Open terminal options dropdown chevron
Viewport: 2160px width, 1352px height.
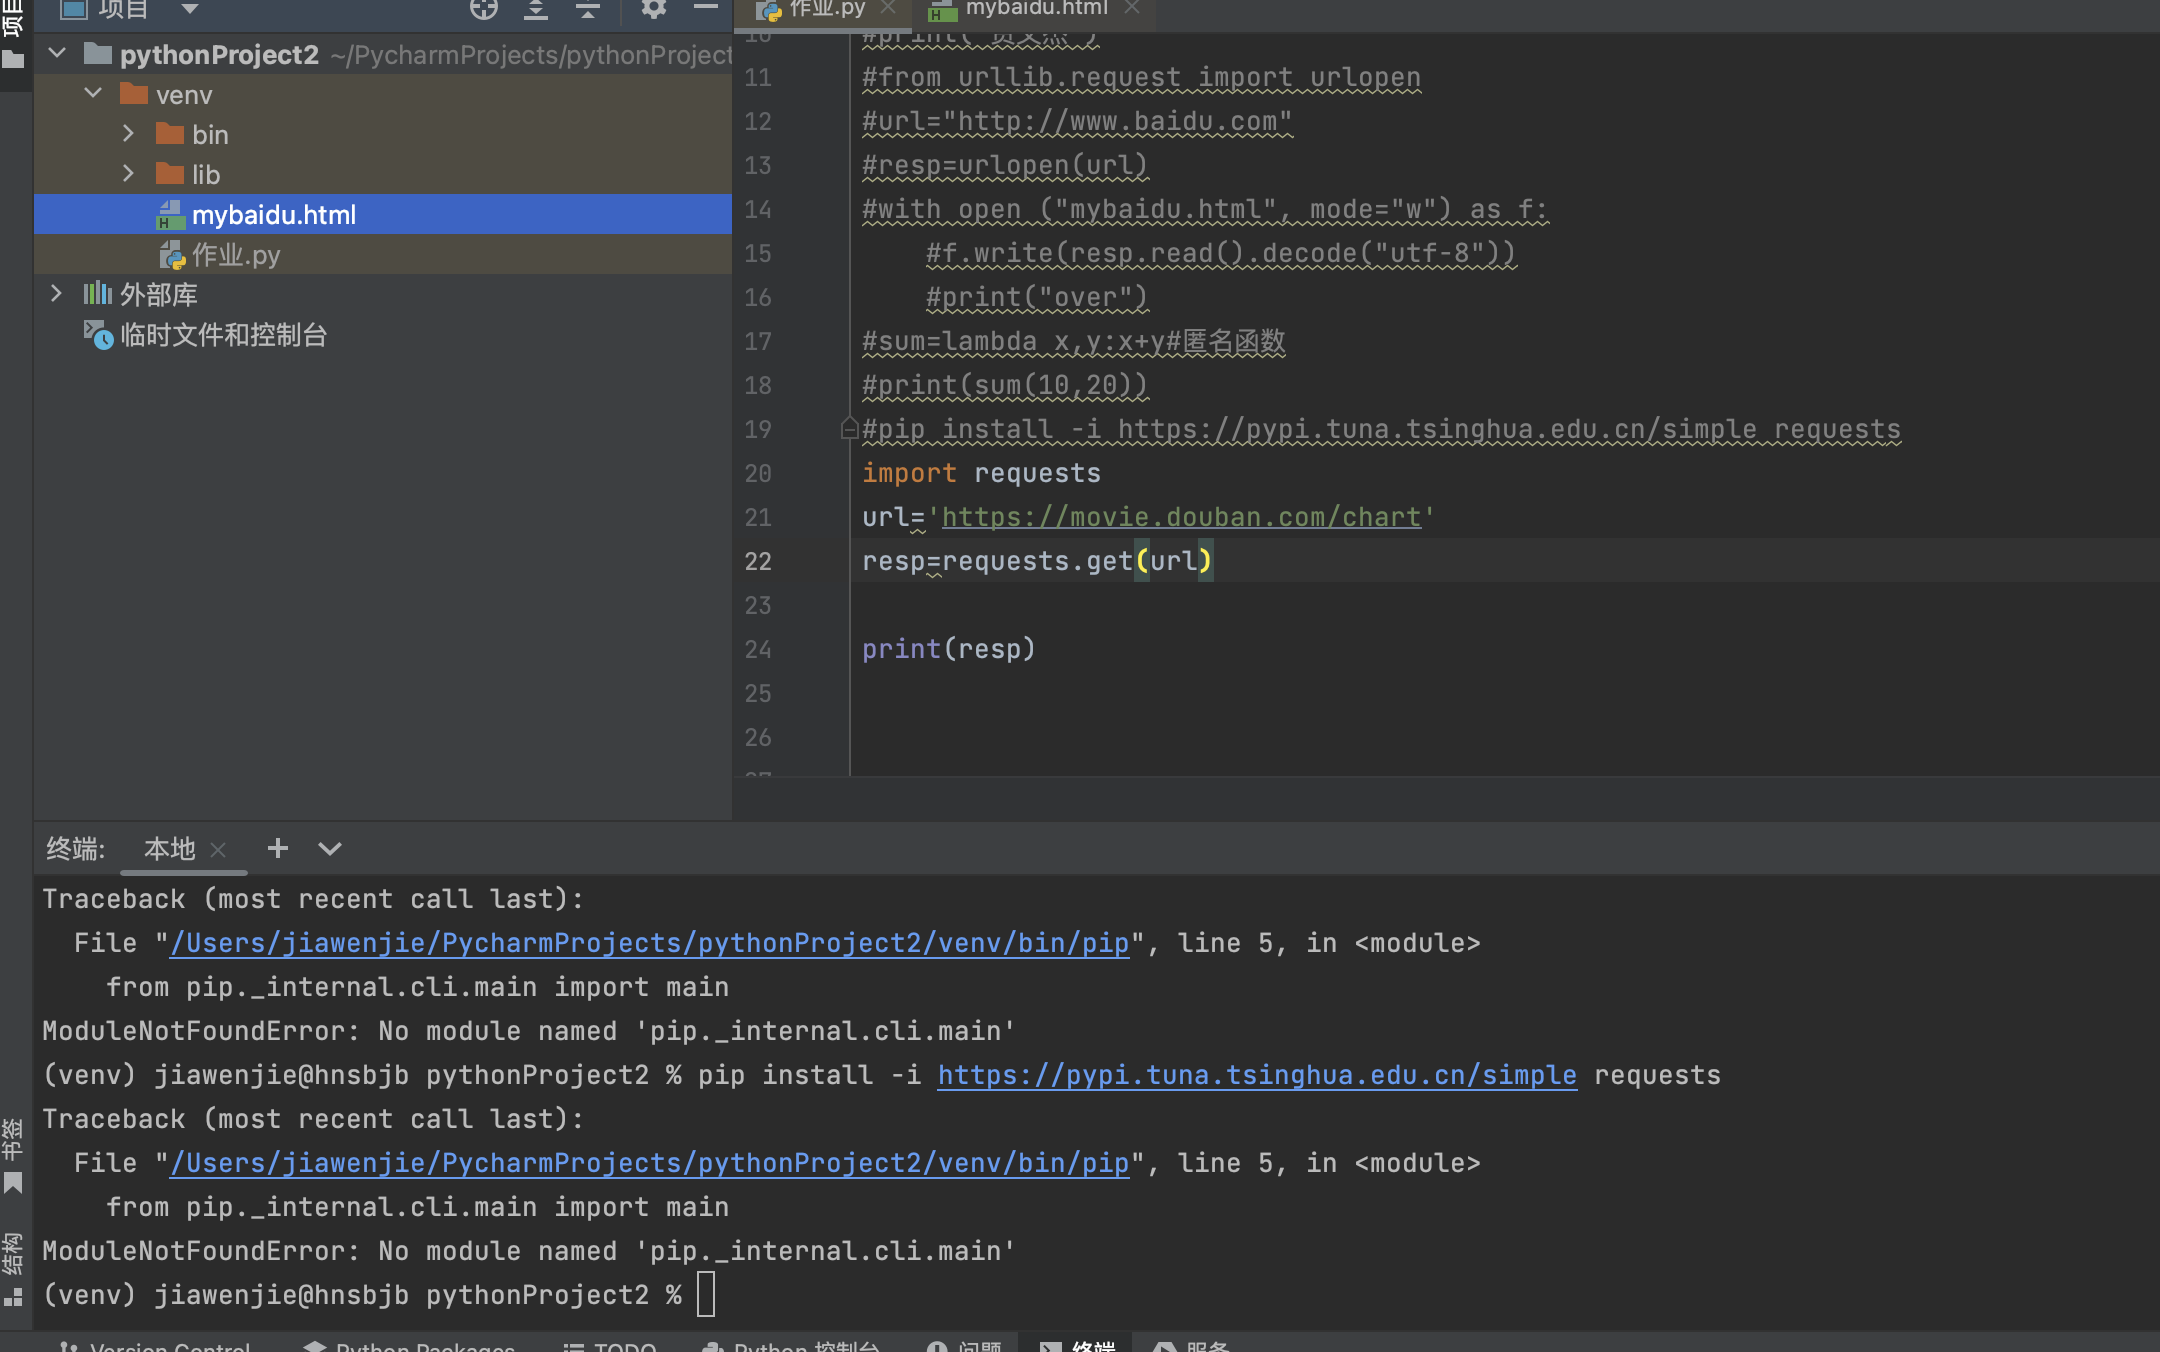click(x=330, y=849)
